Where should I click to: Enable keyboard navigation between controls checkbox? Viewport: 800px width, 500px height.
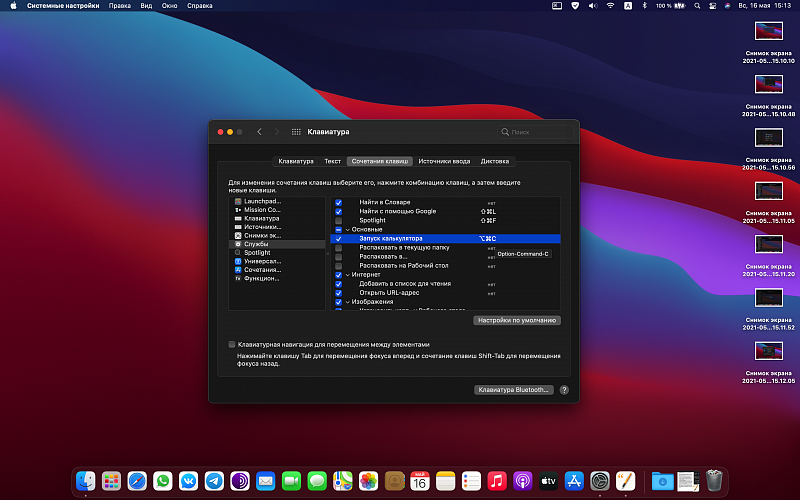pos(232,344)
